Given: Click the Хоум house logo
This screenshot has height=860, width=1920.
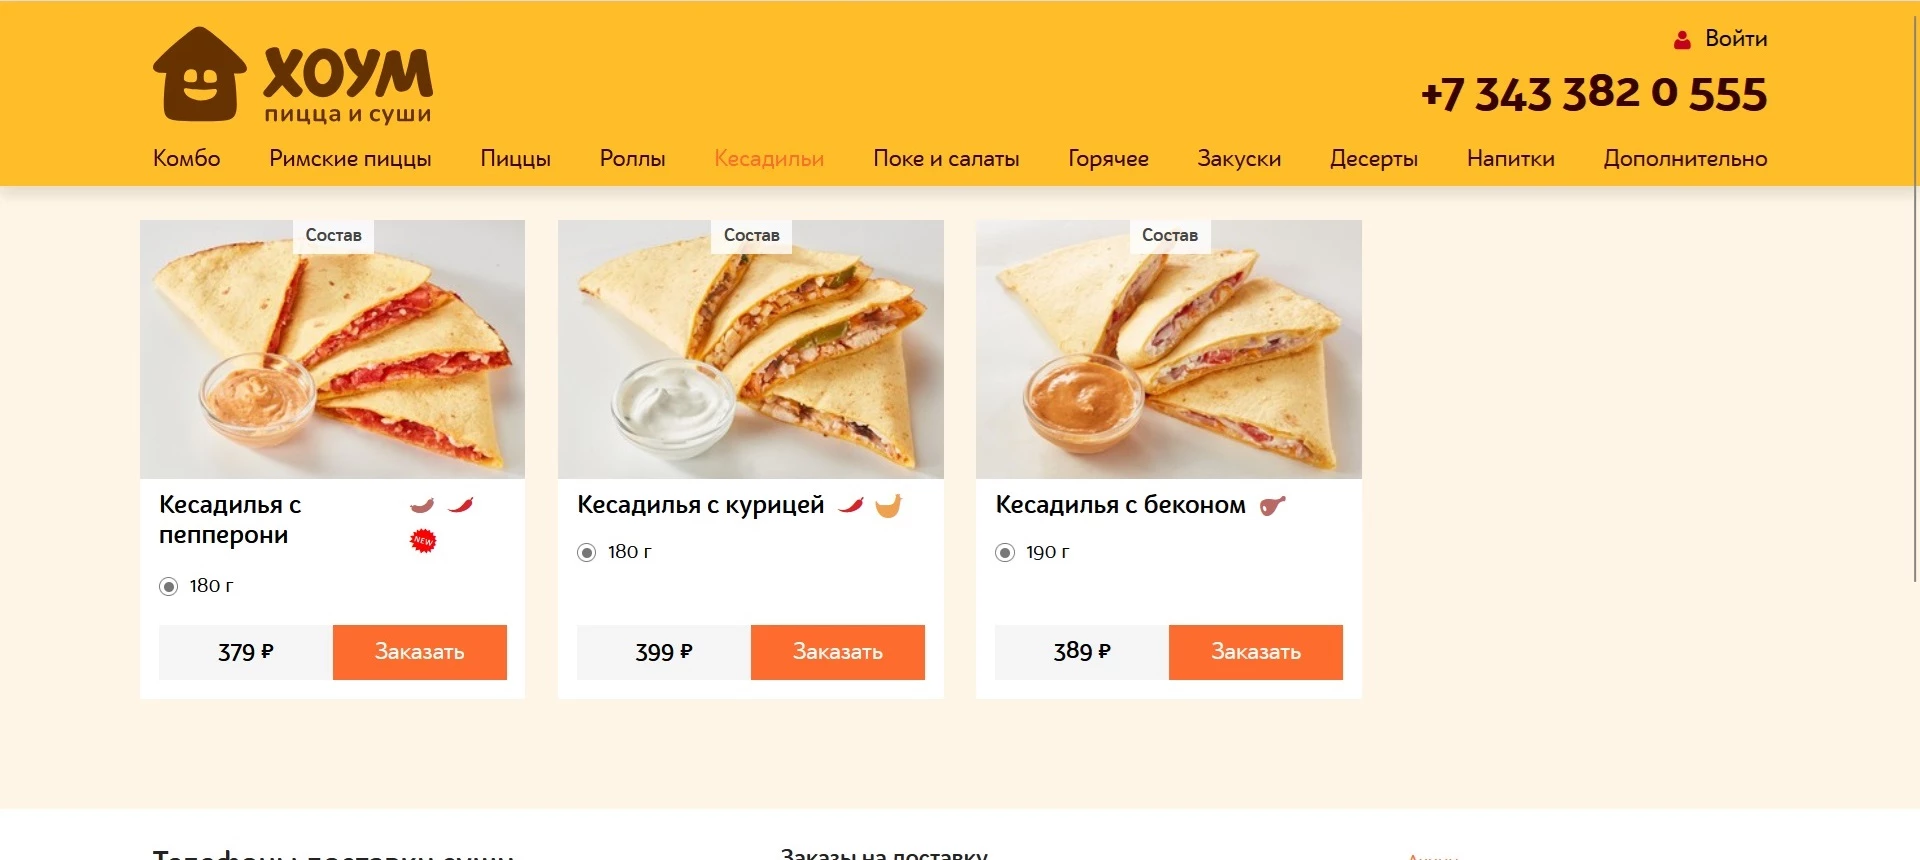Looking at the screenshot, I should (198, 73).
